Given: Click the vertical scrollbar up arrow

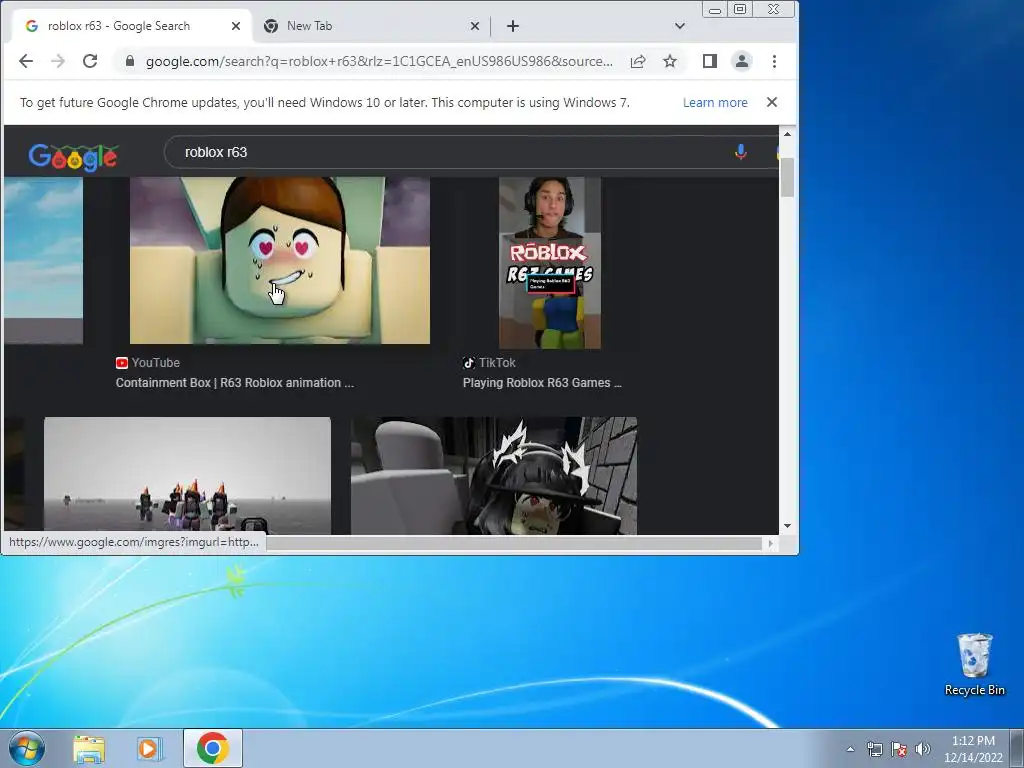Looking at the screenshot, I should pos(787,134).
